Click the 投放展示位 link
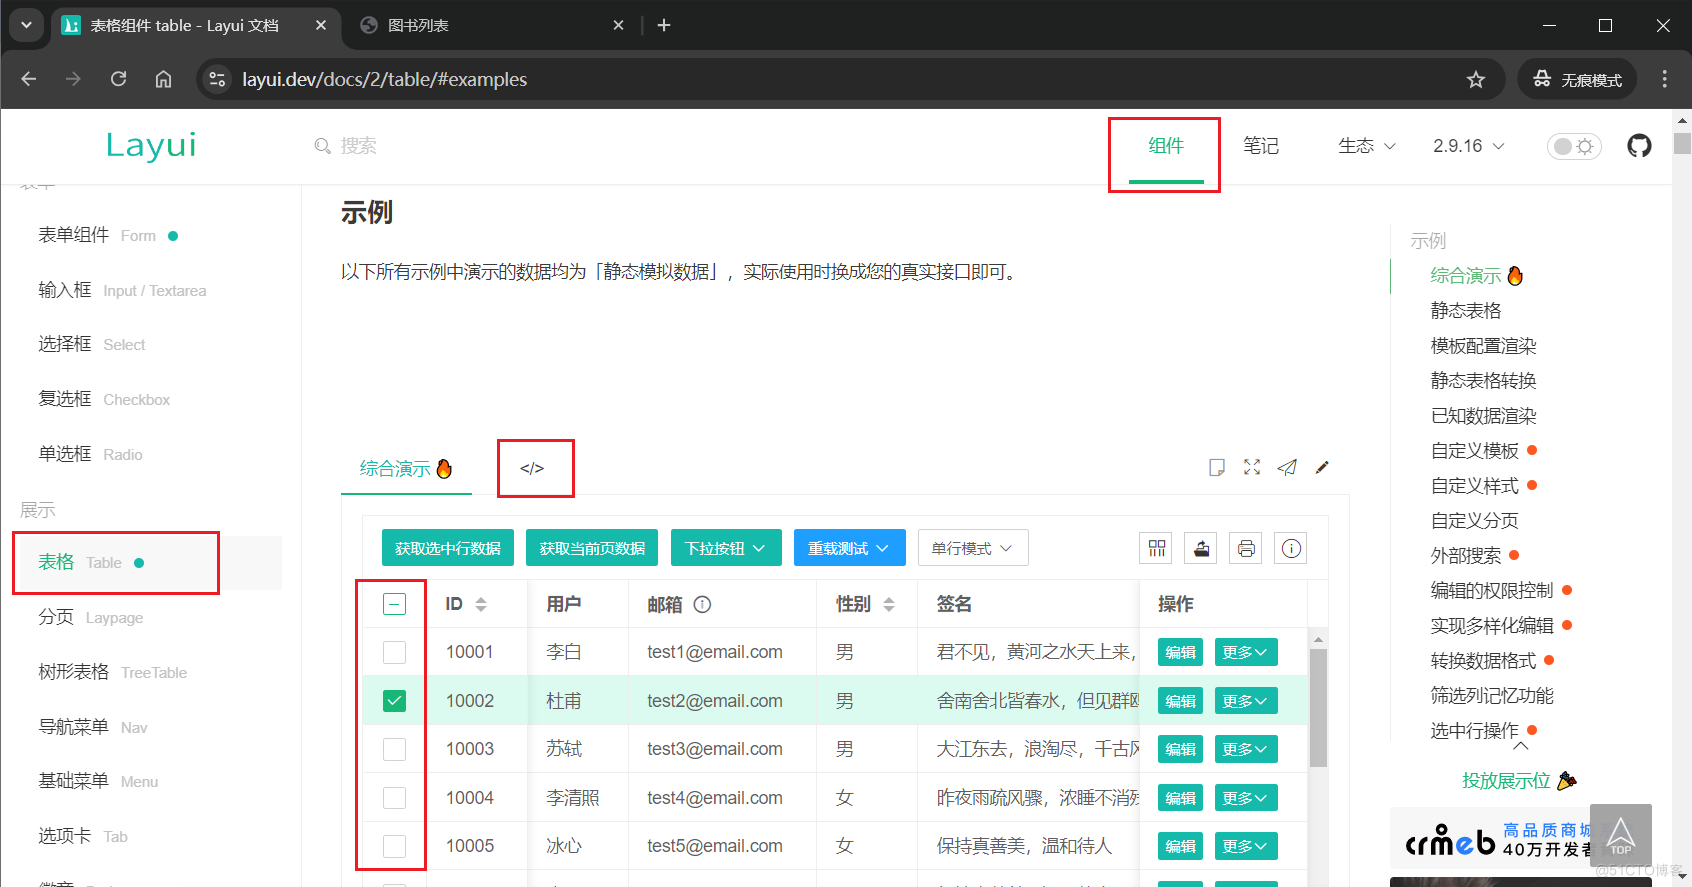The width and height of the screenshot is (1692, 887). (x=1519, y=781)
